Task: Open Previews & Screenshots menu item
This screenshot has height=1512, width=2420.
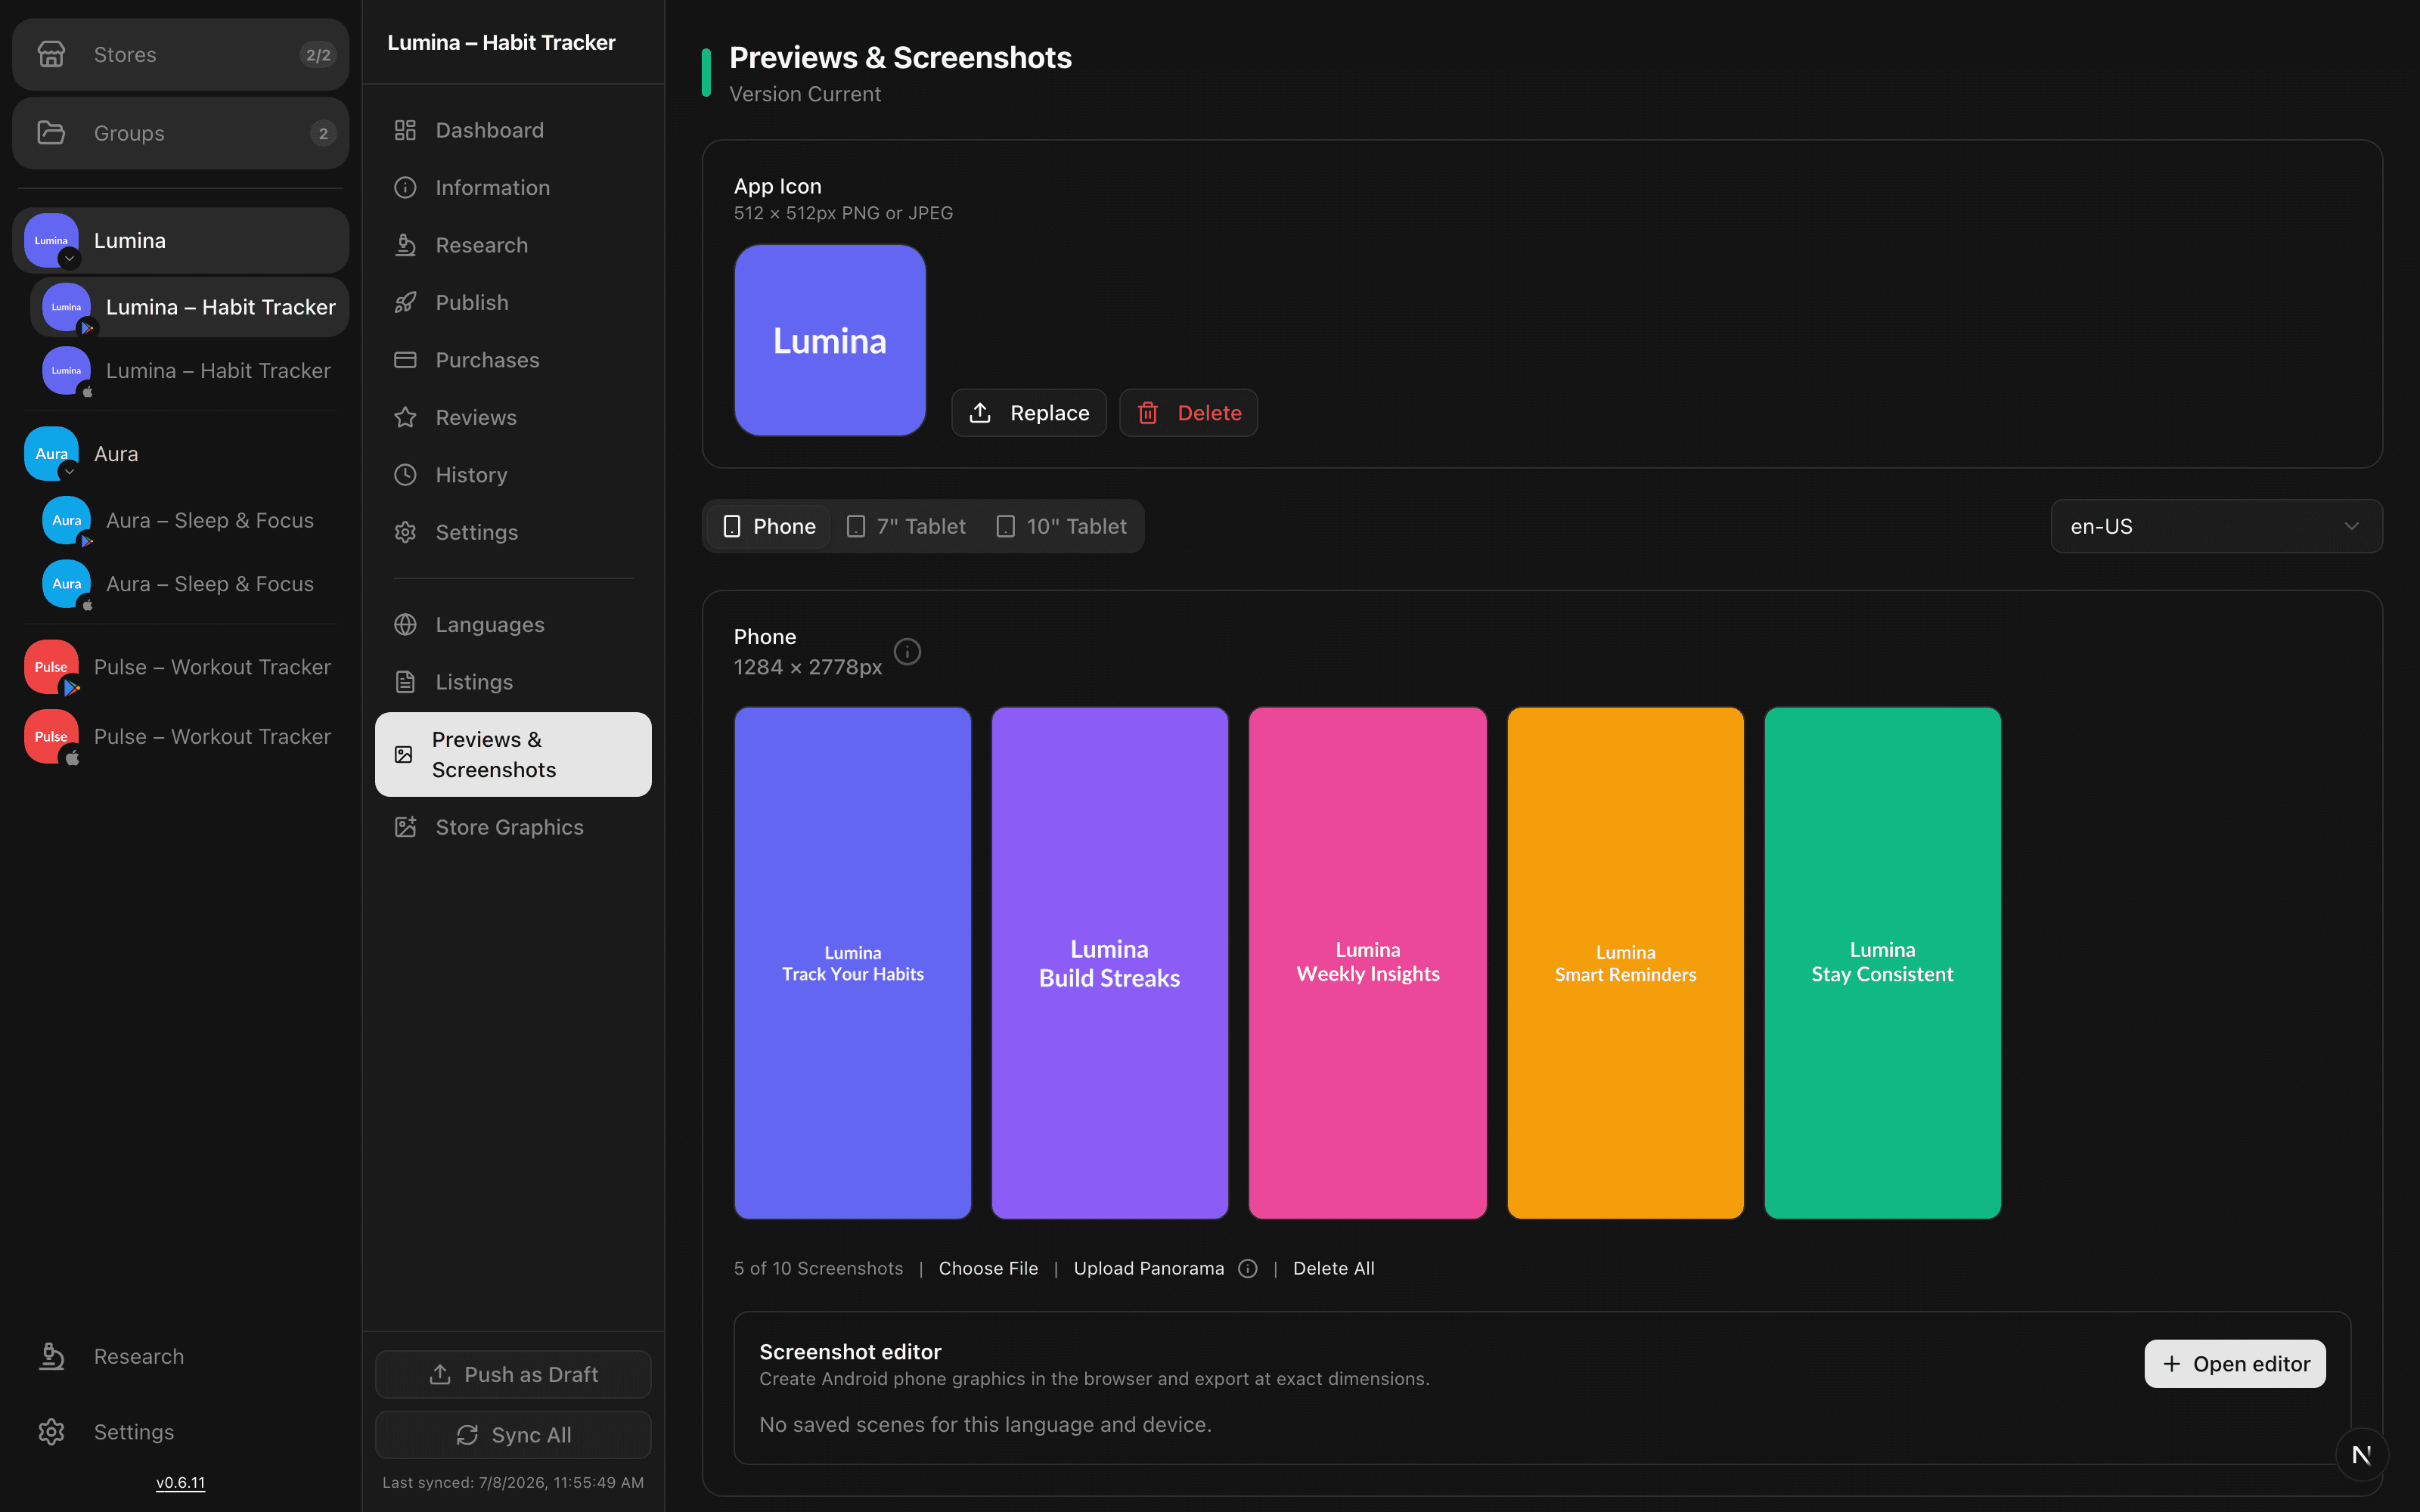Action: pyautogui.click(x=513, y=755)
